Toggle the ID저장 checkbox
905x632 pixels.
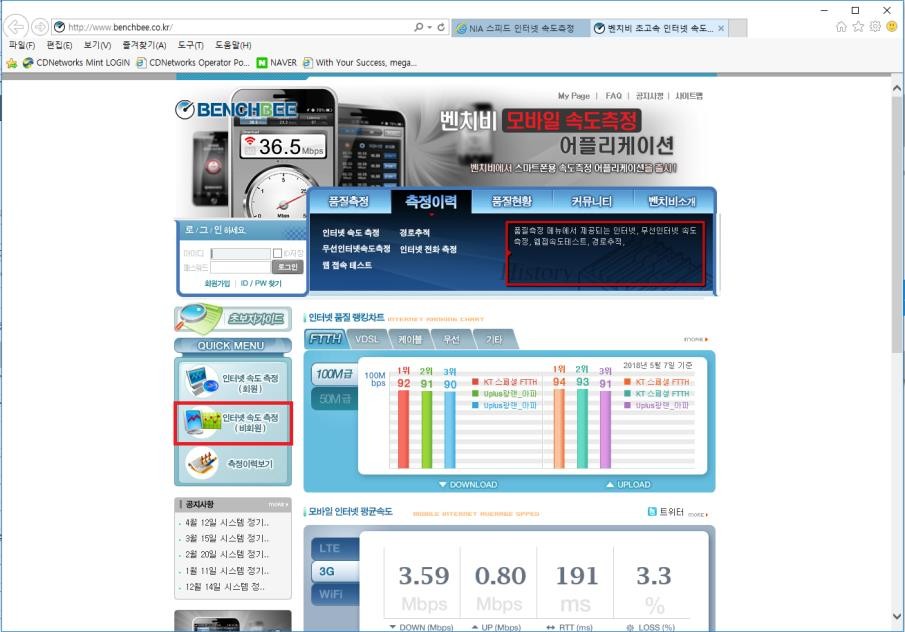(277, 253)
